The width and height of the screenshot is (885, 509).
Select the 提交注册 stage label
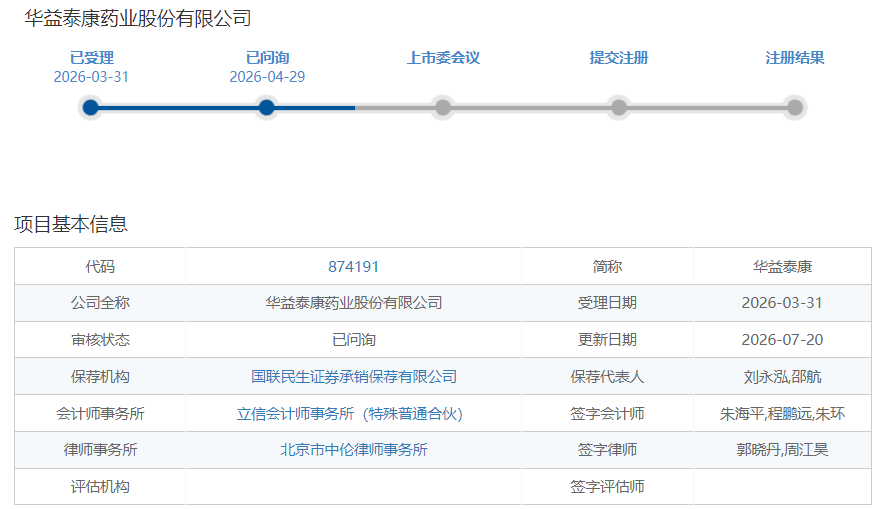coord(619,58)
